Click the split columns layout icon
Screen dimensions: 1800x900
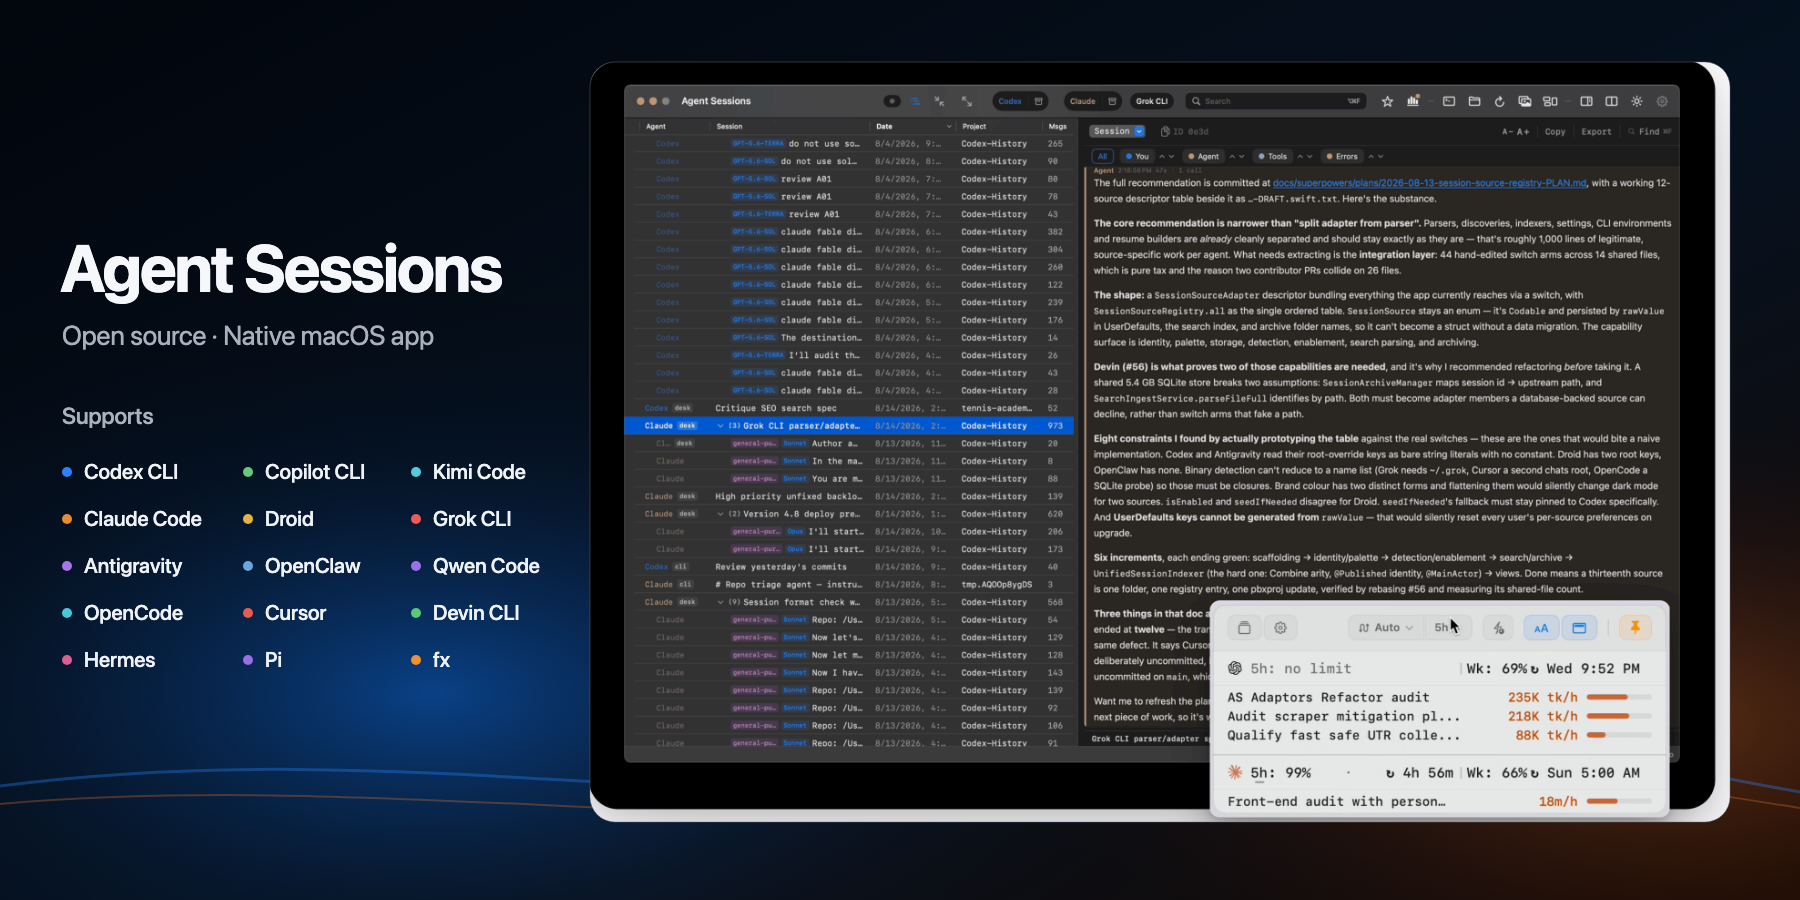coord(1611,101)
